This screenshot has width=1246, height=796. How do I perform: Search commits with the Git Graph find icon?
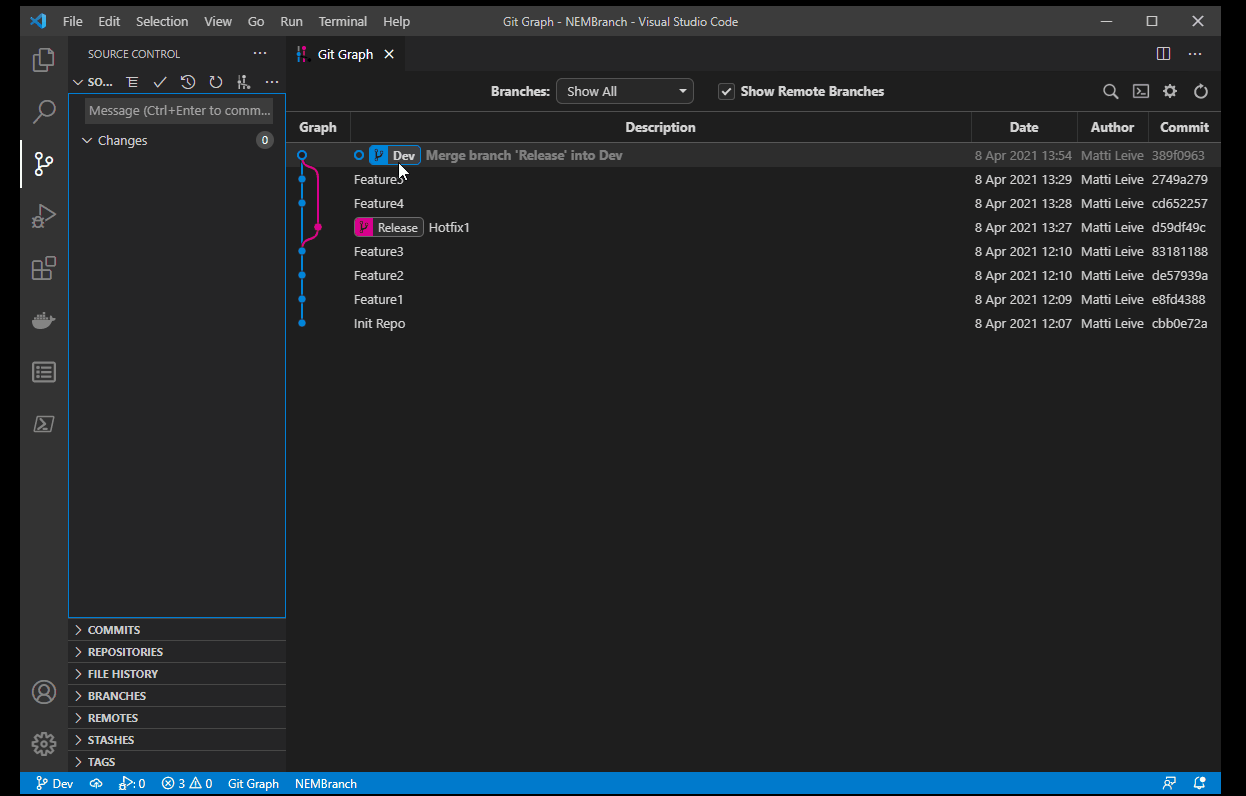point(1110,91)
